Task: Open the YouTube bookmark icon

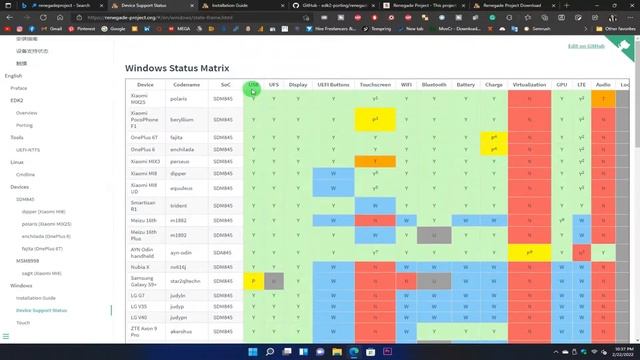Action: coord(7,29)
